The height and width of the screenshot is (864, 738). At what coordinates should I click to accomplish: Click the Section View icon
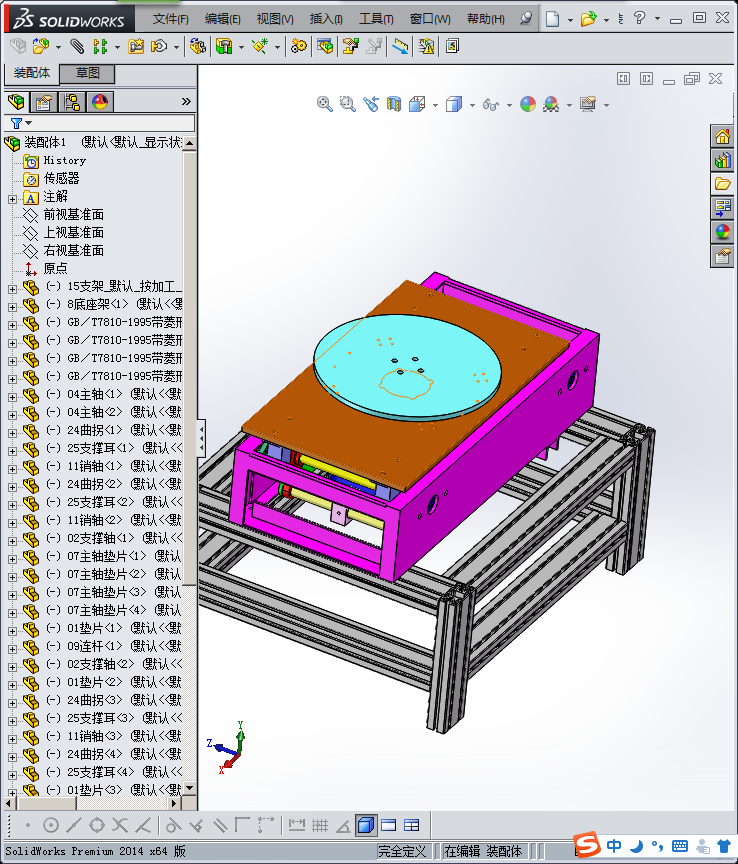point(394,104)
